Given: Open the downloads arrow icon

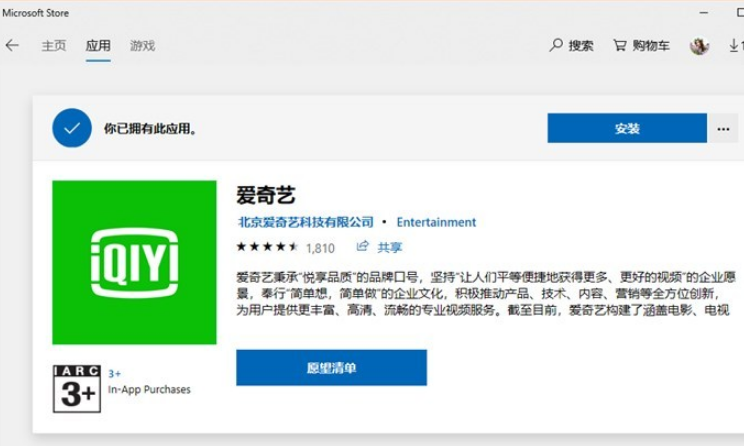Looking at the screenshot, I should pyautogui.click(x=734, y=46).
